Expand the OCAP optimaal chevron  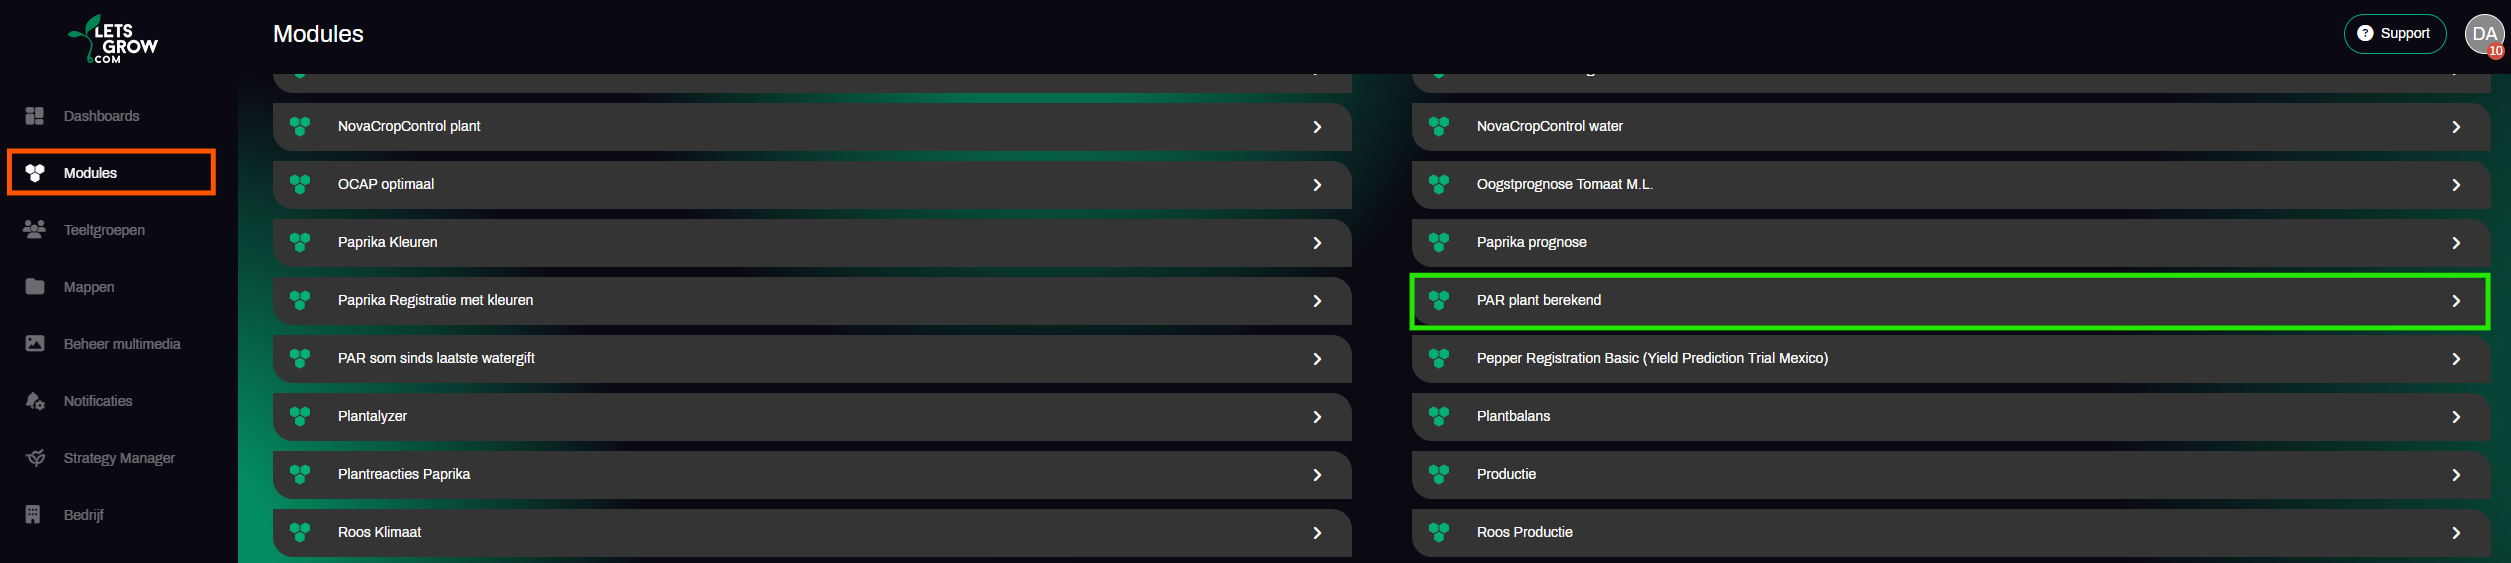coord(1317,185)
